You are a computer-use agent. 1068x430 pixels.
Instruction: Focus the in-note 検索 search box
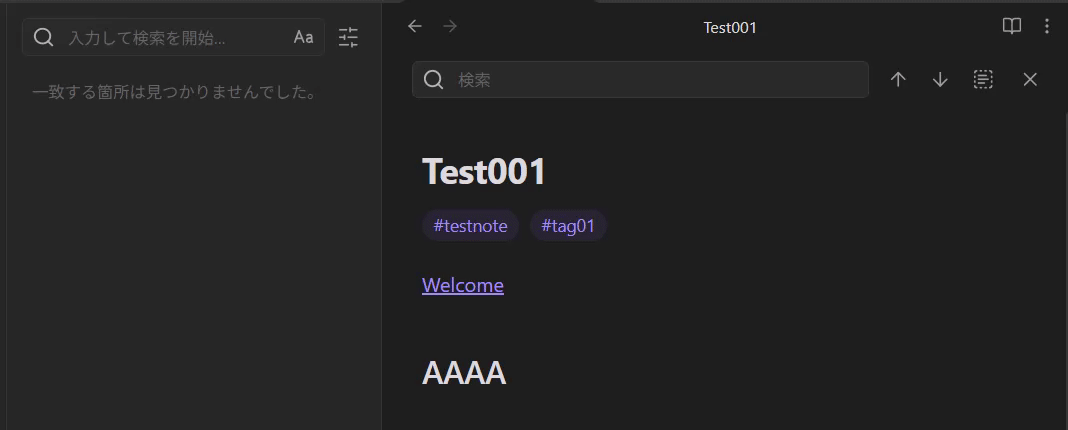point(640,80)
